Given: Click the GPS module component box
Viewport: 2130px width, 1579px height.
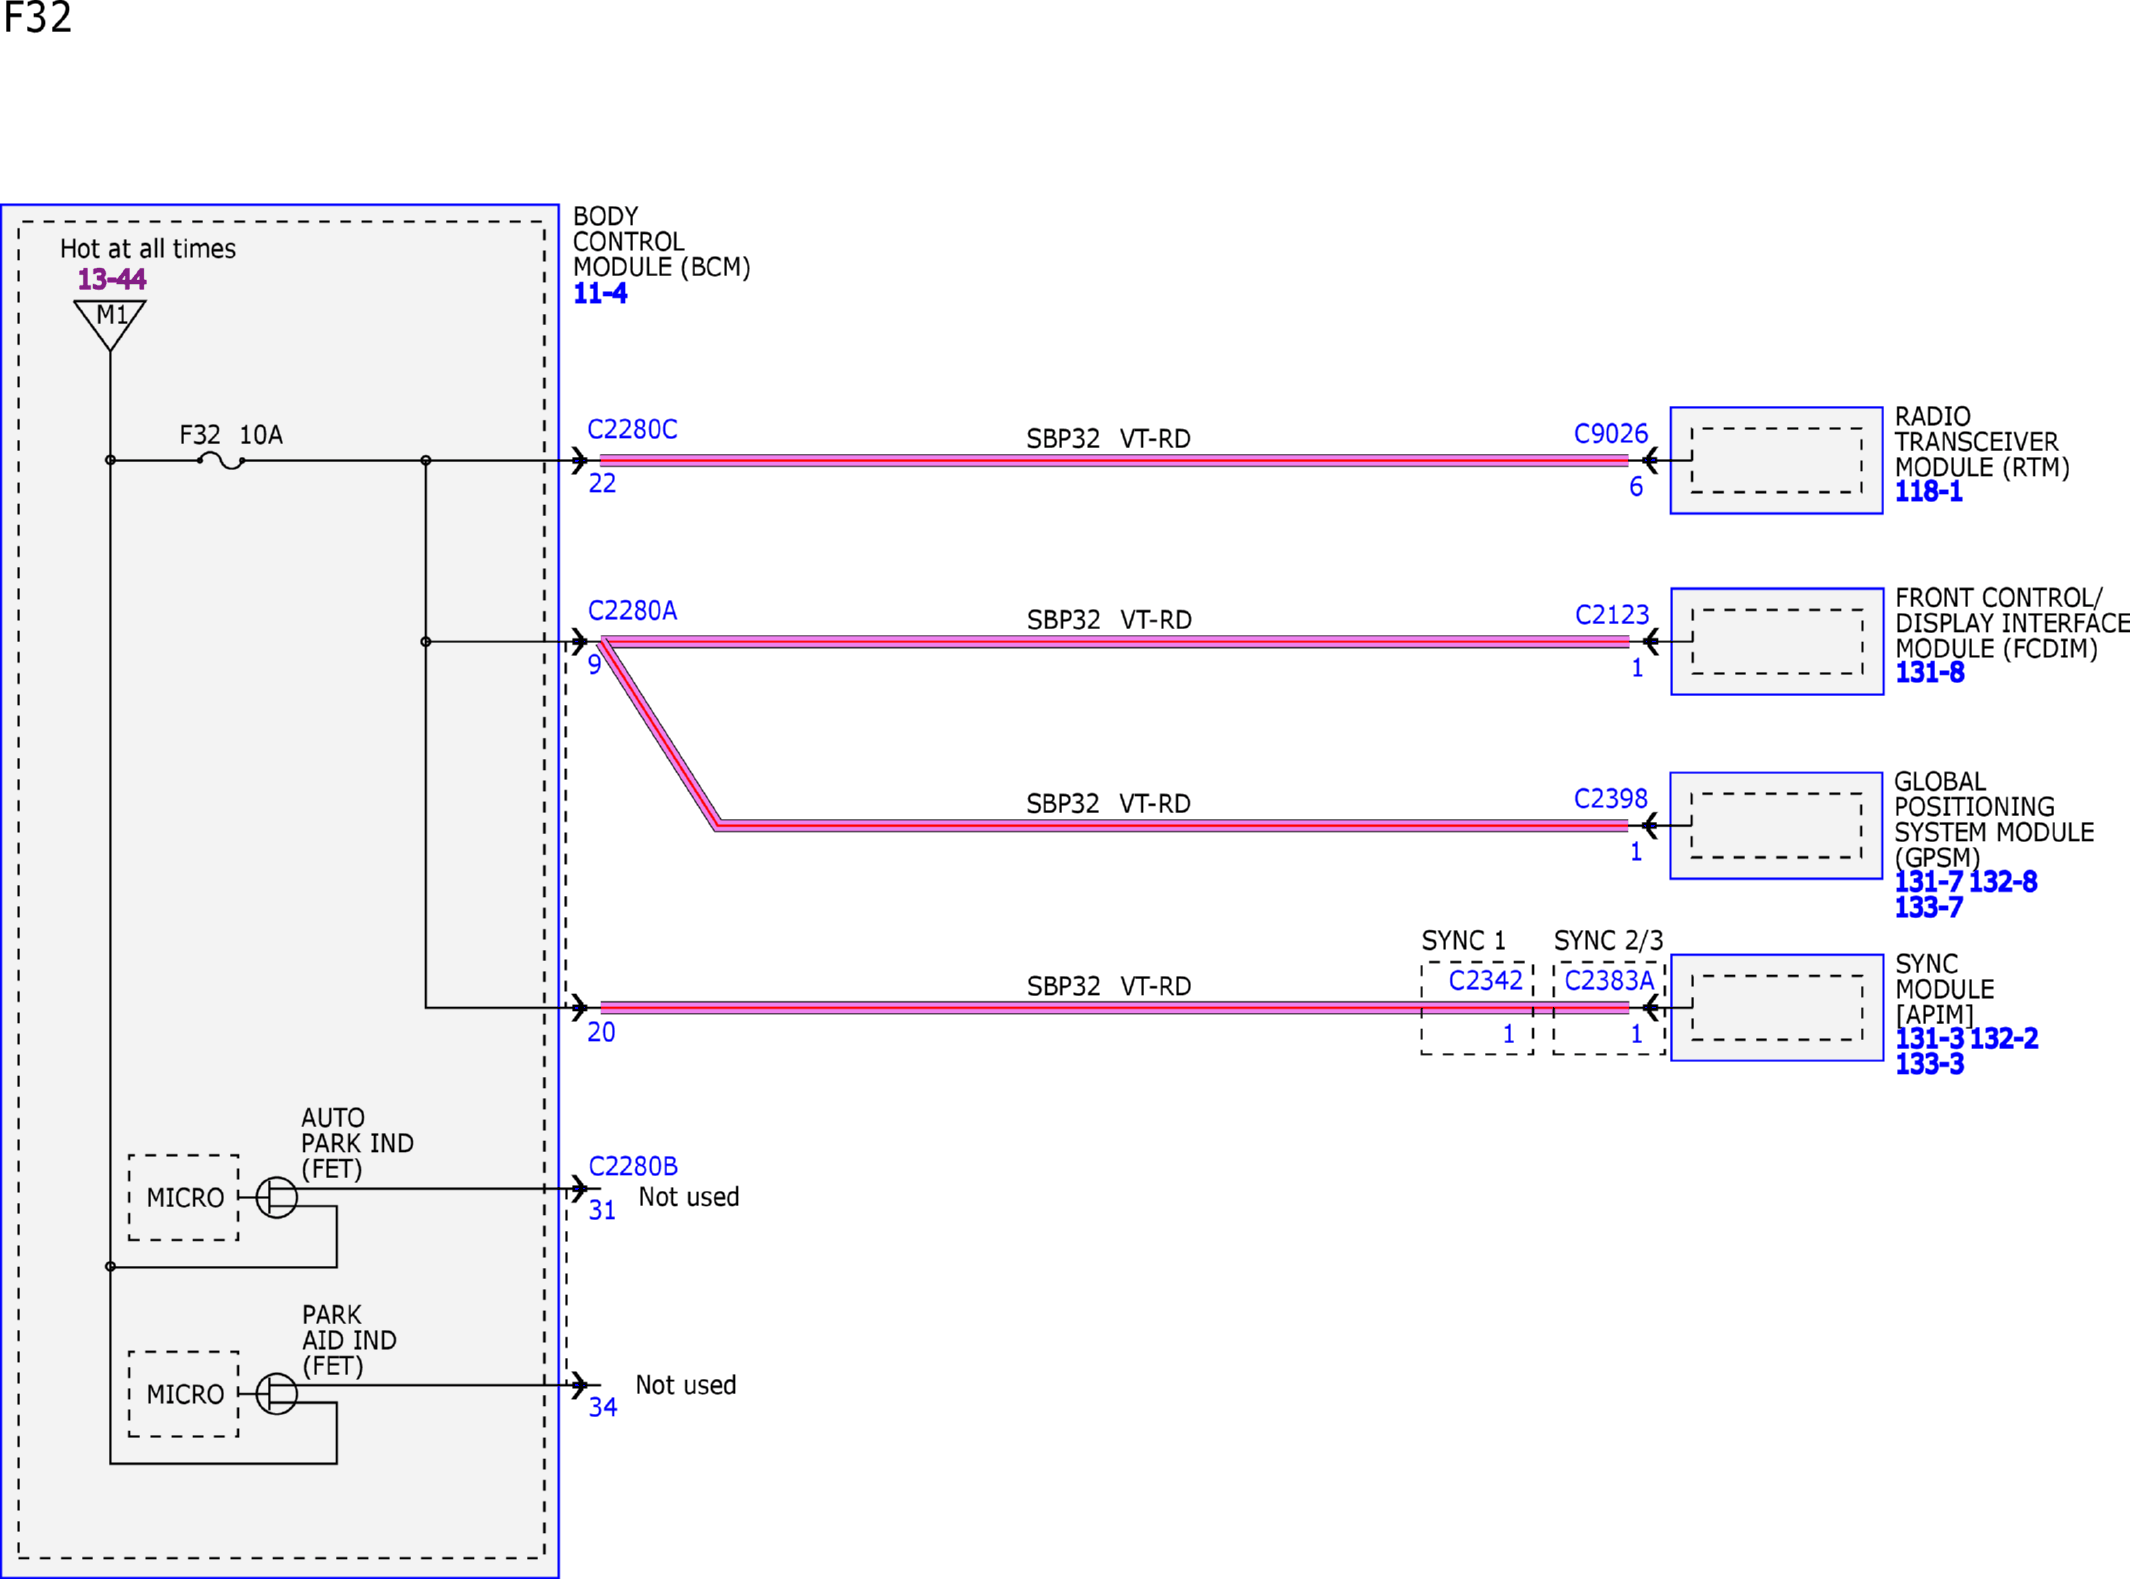Looking at the screenshot, I should (x=1776, y=825).
